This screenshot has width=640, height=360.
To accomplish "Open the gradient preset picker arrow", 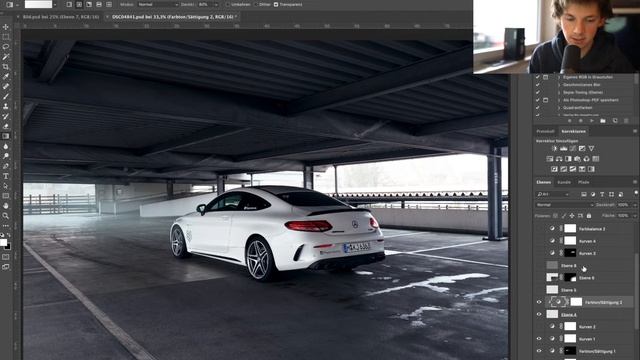I will (x=55, y=4).
